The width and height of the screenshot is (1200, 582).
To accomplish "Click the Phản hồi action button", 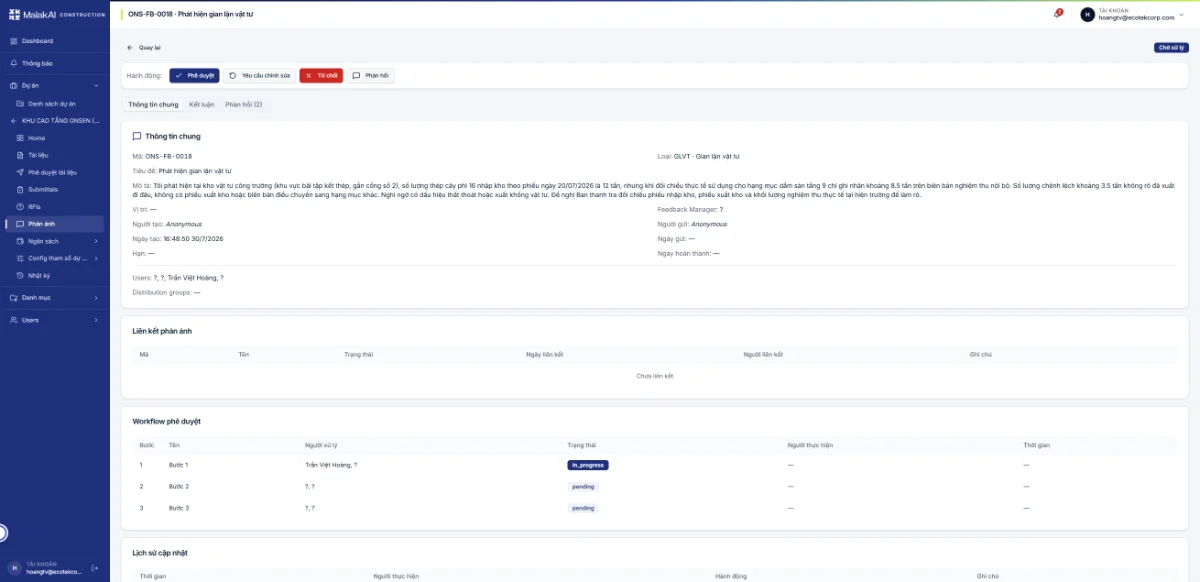I will (x=371, y=75).
